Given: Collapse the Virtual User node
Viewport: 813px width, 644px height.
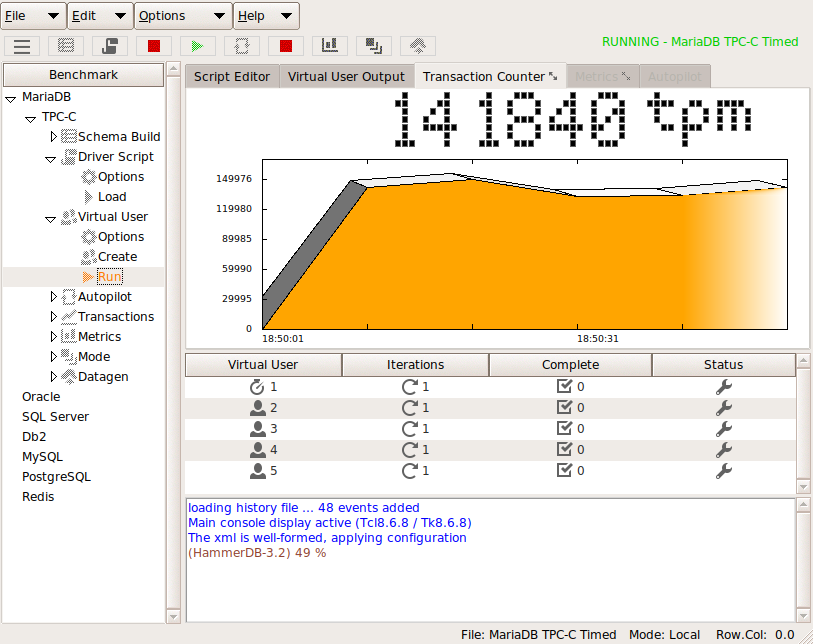Looking at the screenshot, I should coord(50,218).
